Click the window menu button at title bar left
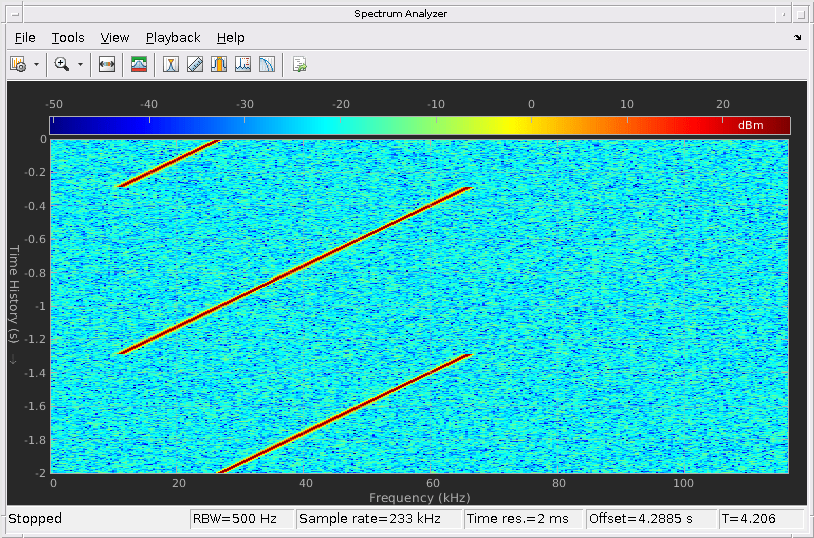This screenshot has height=538, width=814. (15, 14)
